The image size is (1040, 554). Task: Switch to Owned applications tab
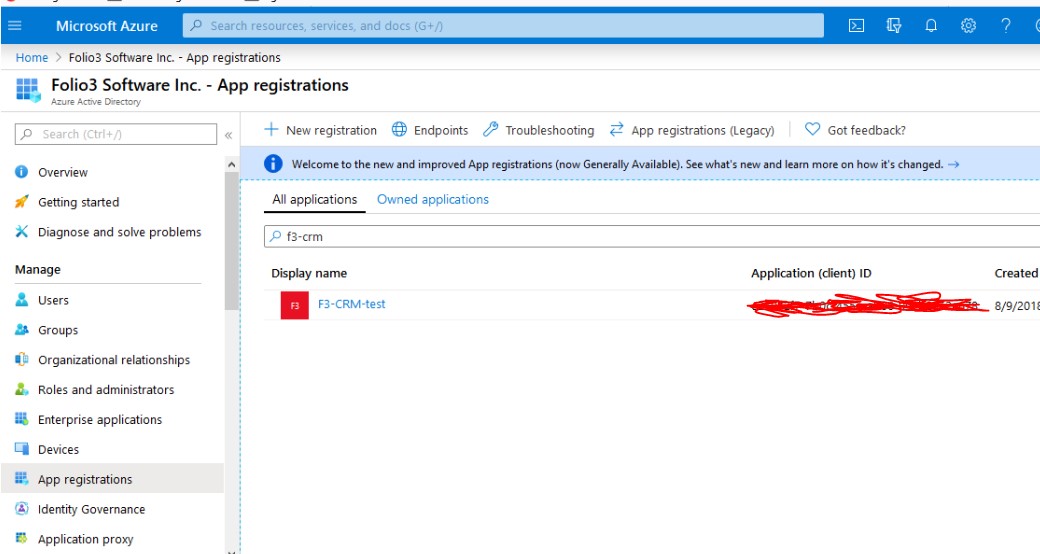coord(432,200)
